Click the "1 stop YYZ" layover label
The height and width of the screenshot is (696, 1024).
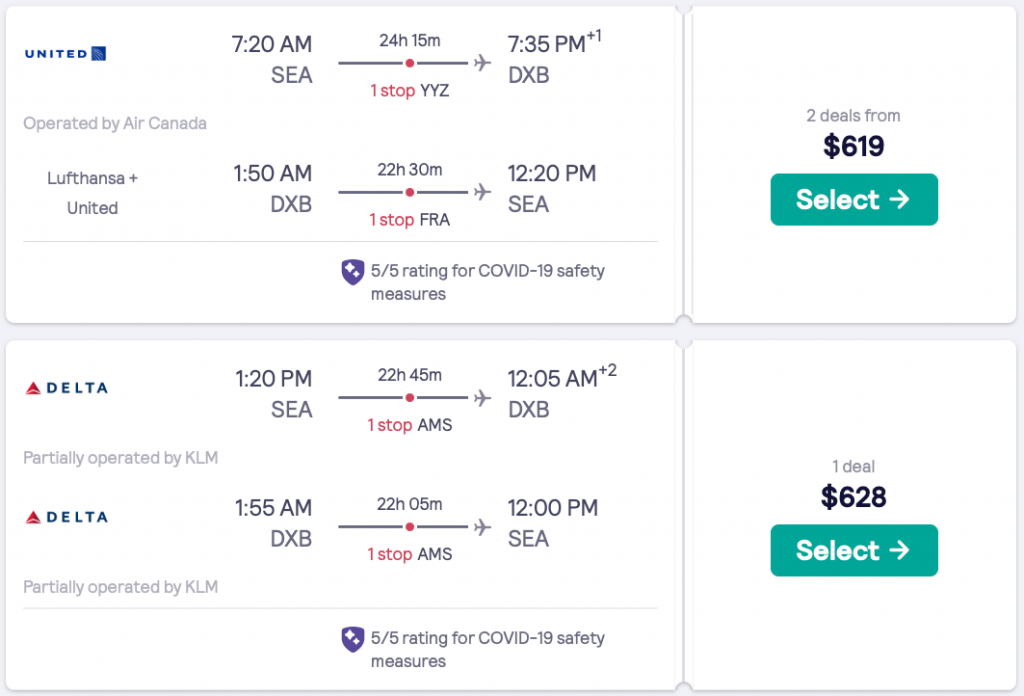[410, 91]
